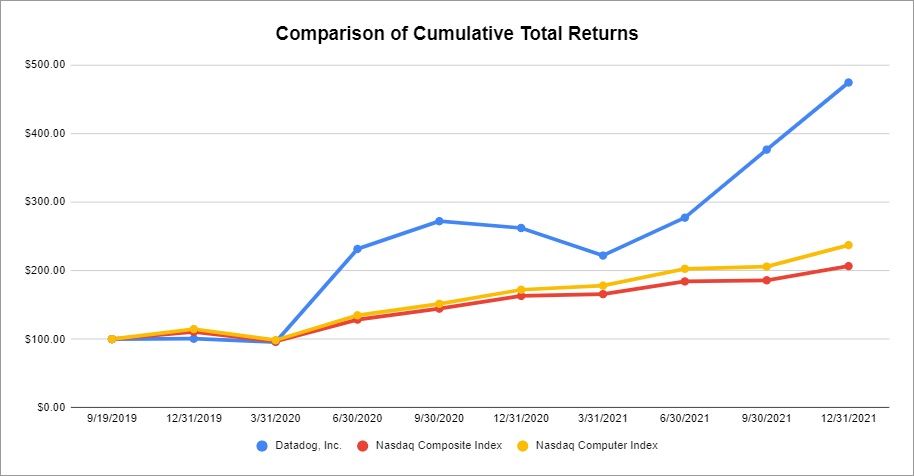
Task: Click Datadog's data point at 9/30/2020
Action: [x=439, y=221]
